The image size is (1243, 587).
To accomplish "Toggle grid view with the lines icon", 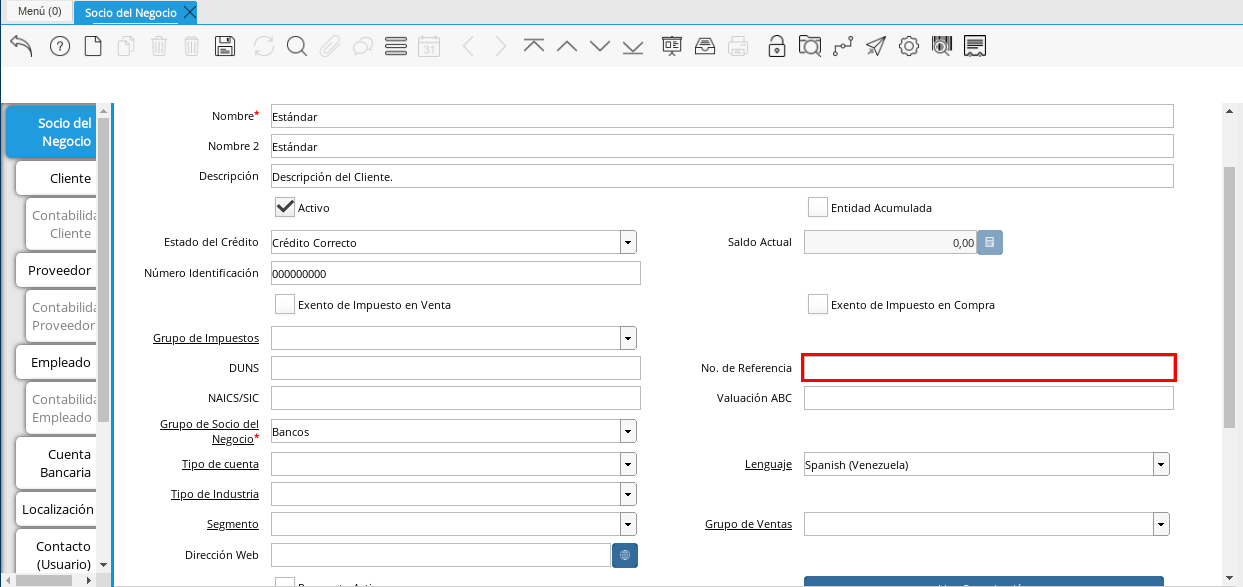I will (395, 46).
